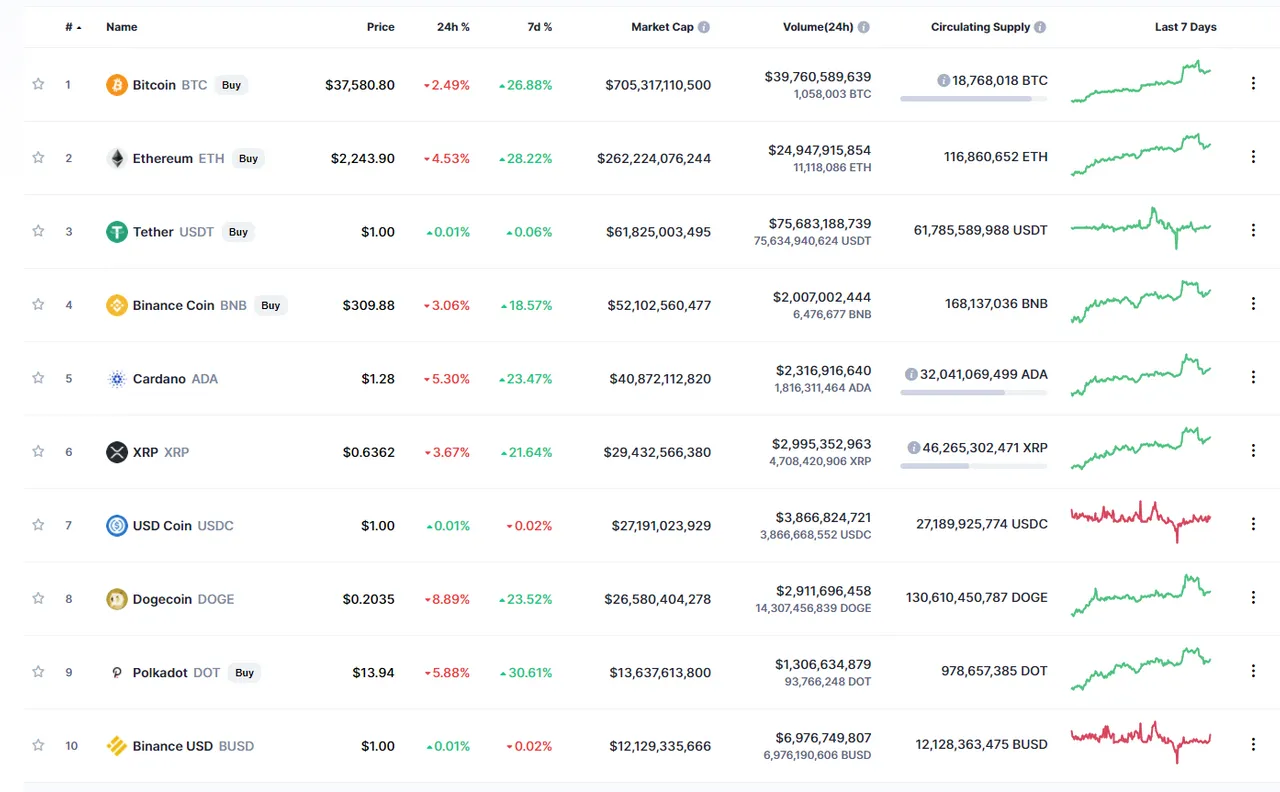Sort by the Market Cap column header

[x=662, y=27]
